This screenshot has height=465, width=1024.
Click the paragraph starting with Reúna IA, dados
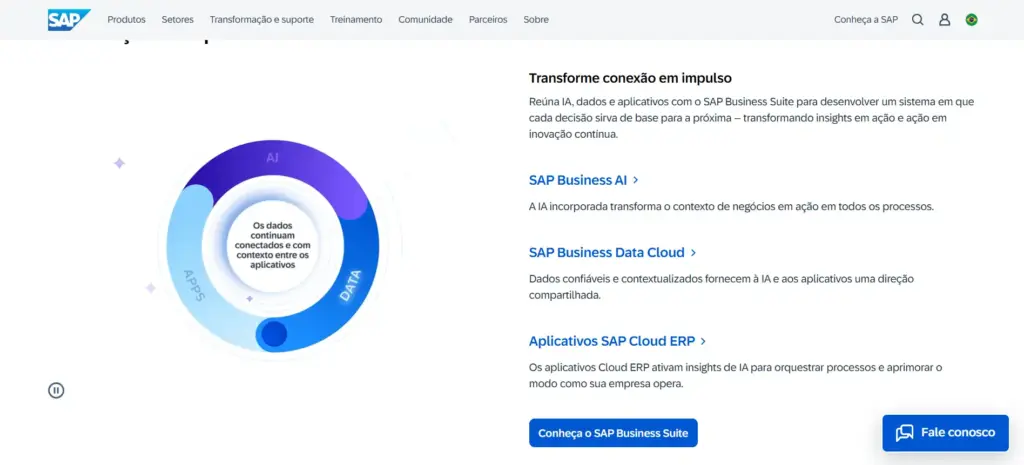pos(751,118)
